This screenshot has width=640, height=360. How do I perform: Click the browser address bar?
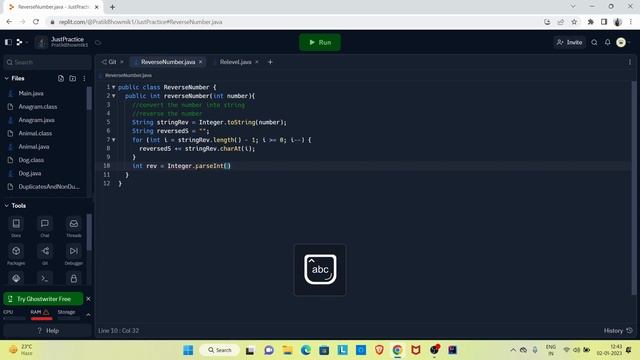coord(294,22)
